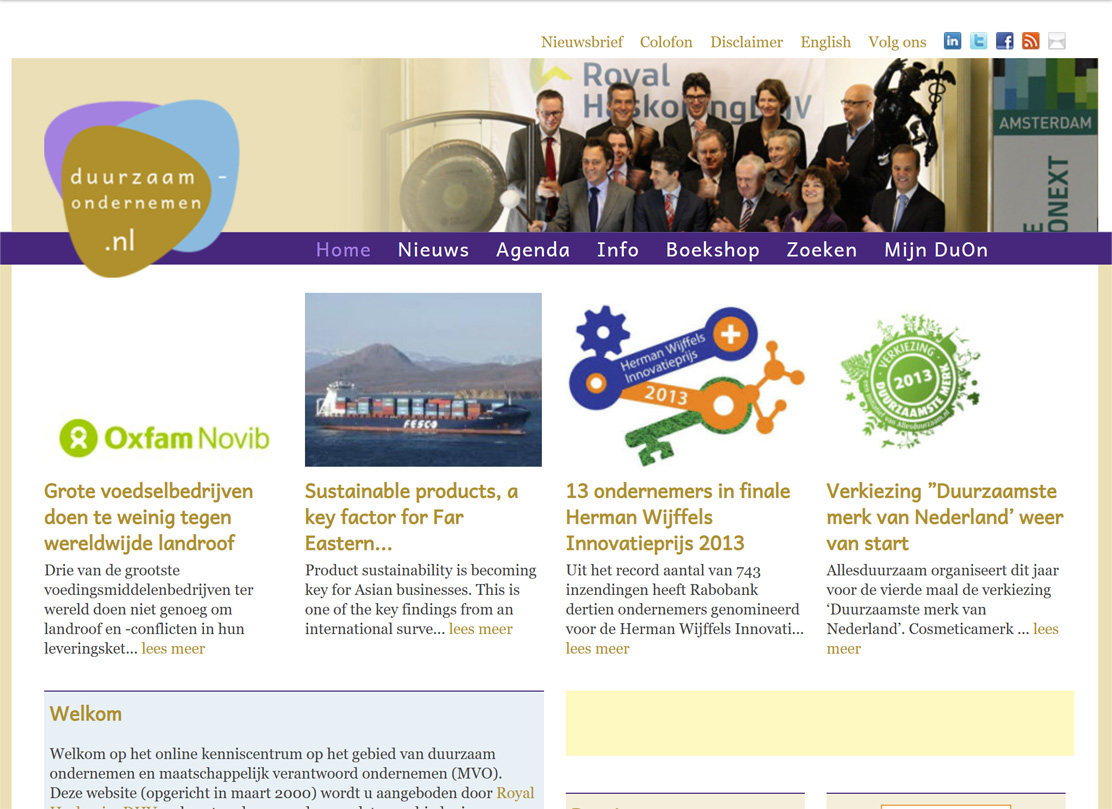The width and height of the screenshot is (1112, 809).
Task: Open the LinkedIn social icon
Action: [x=952, y=41]
